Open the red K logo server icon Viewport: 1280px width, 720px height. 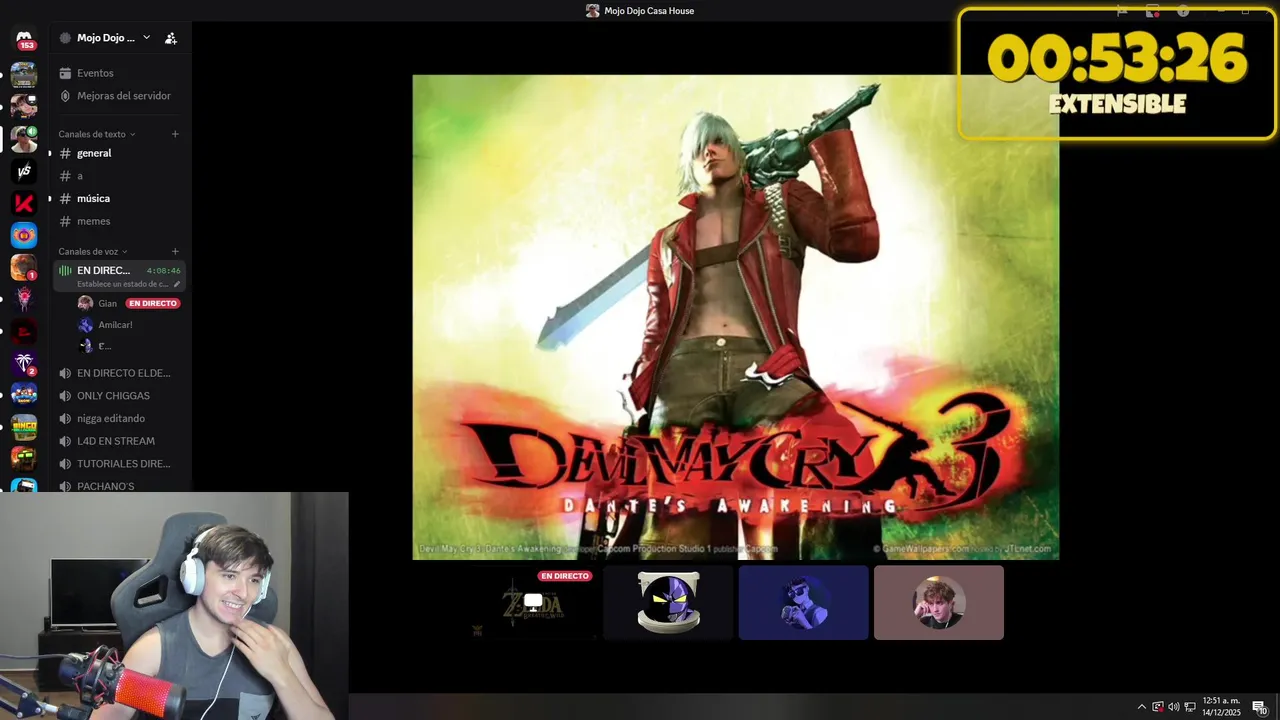(x=24, y=203)
